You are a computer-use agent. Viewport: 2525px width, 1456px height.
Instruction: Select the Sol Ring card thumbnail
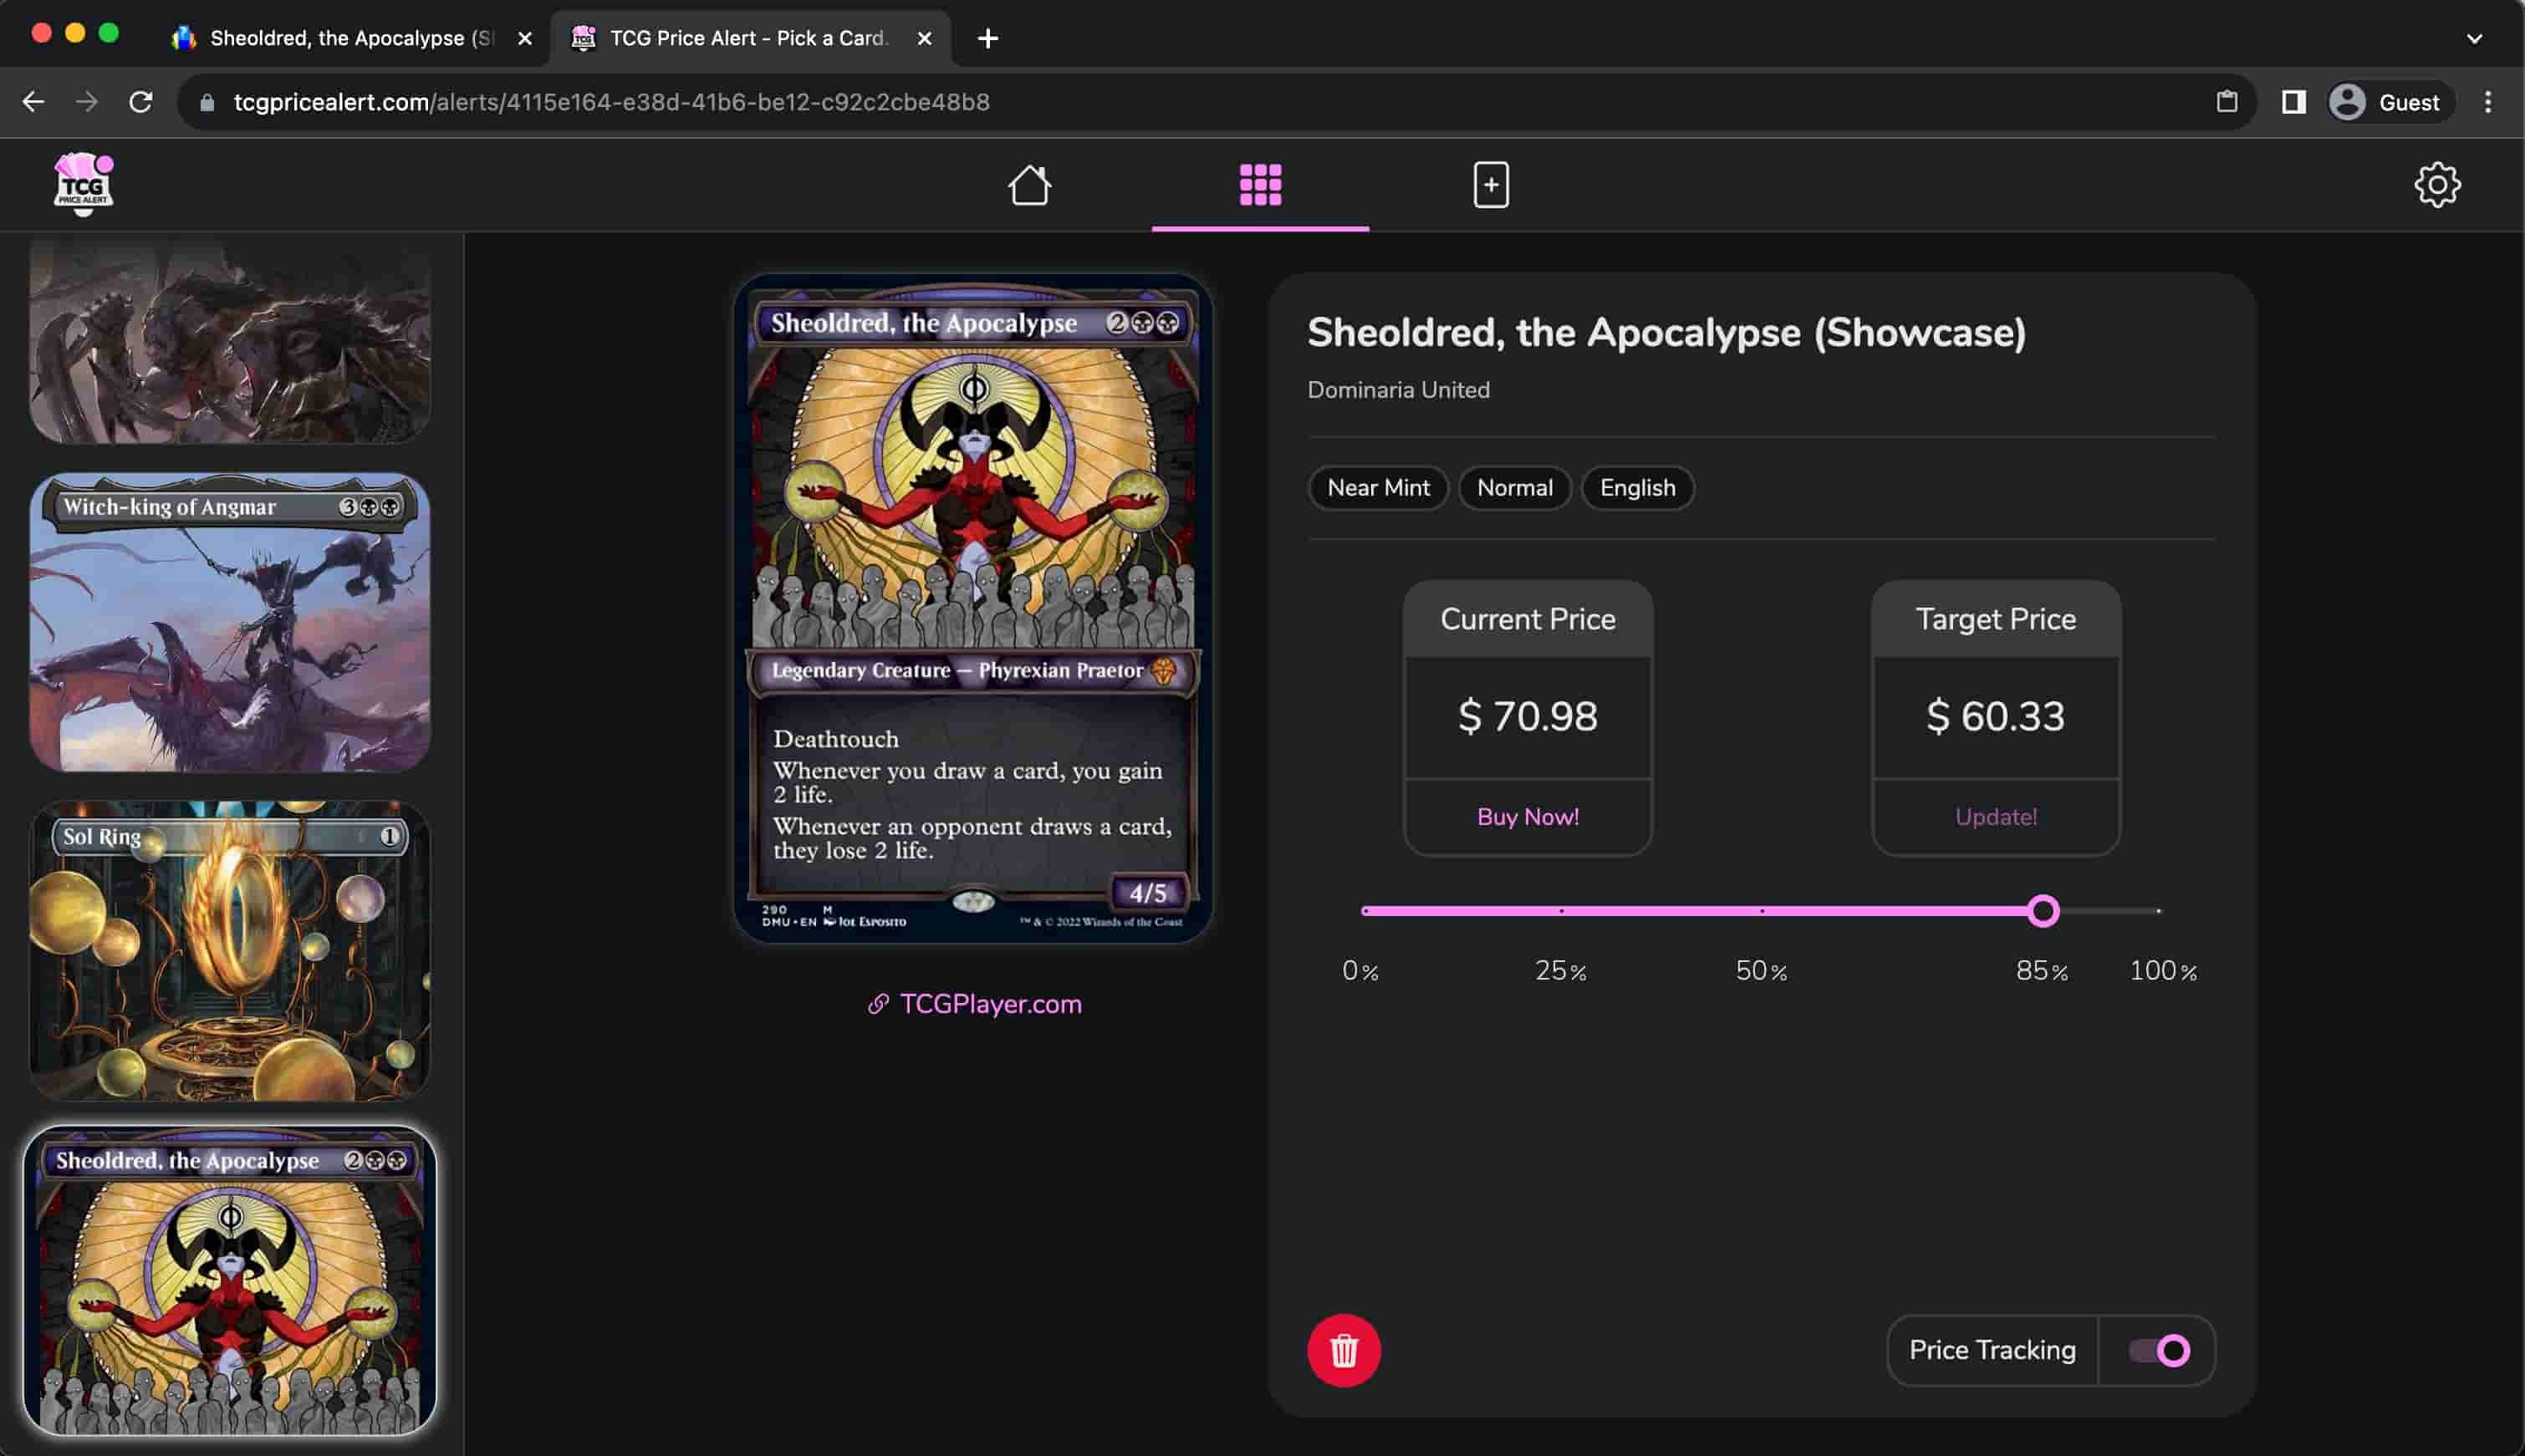(230, 950)
